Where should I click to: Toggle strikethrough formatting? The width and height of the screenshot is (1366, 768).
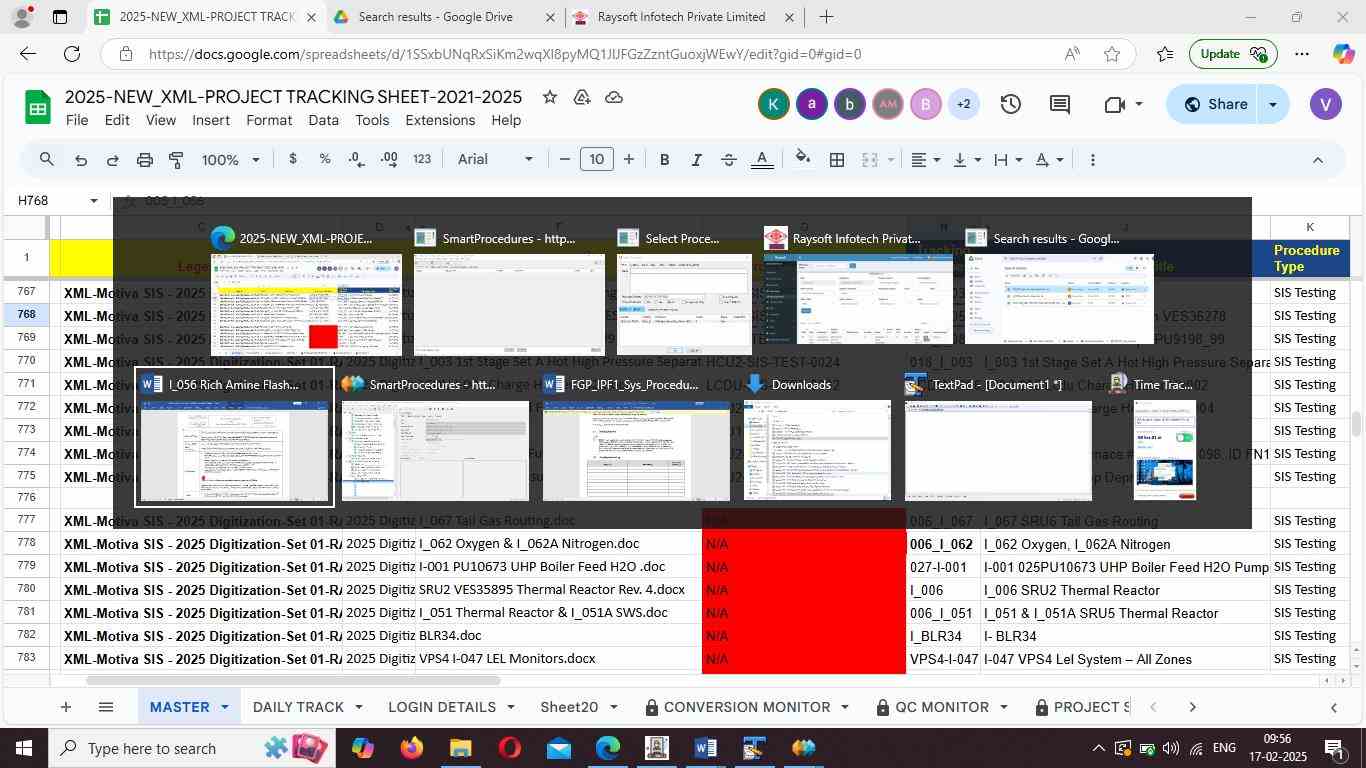click(x=729, y=160)
